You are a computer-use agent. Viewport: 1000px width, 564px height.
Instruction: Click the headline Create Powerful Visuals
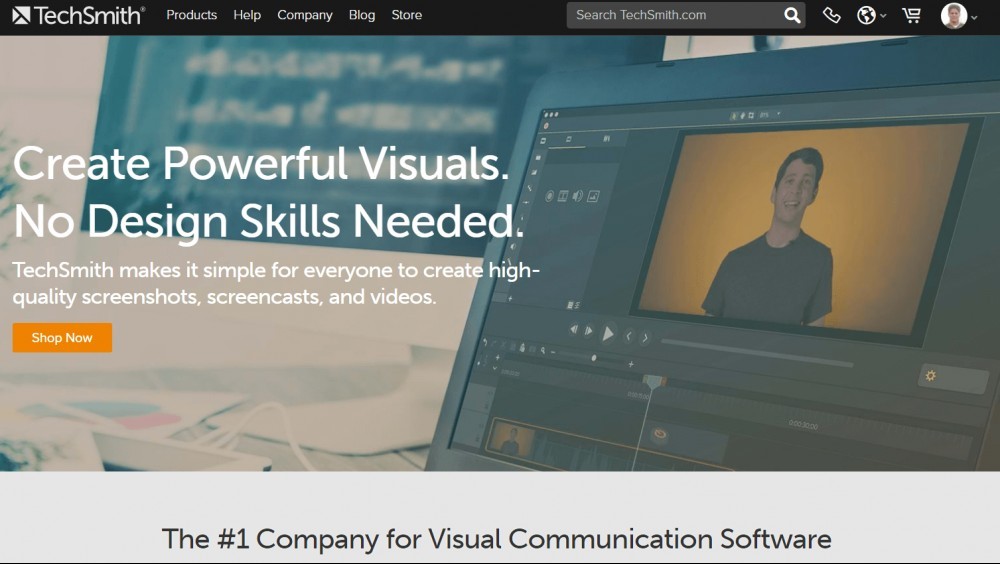(x=261, y=163)
